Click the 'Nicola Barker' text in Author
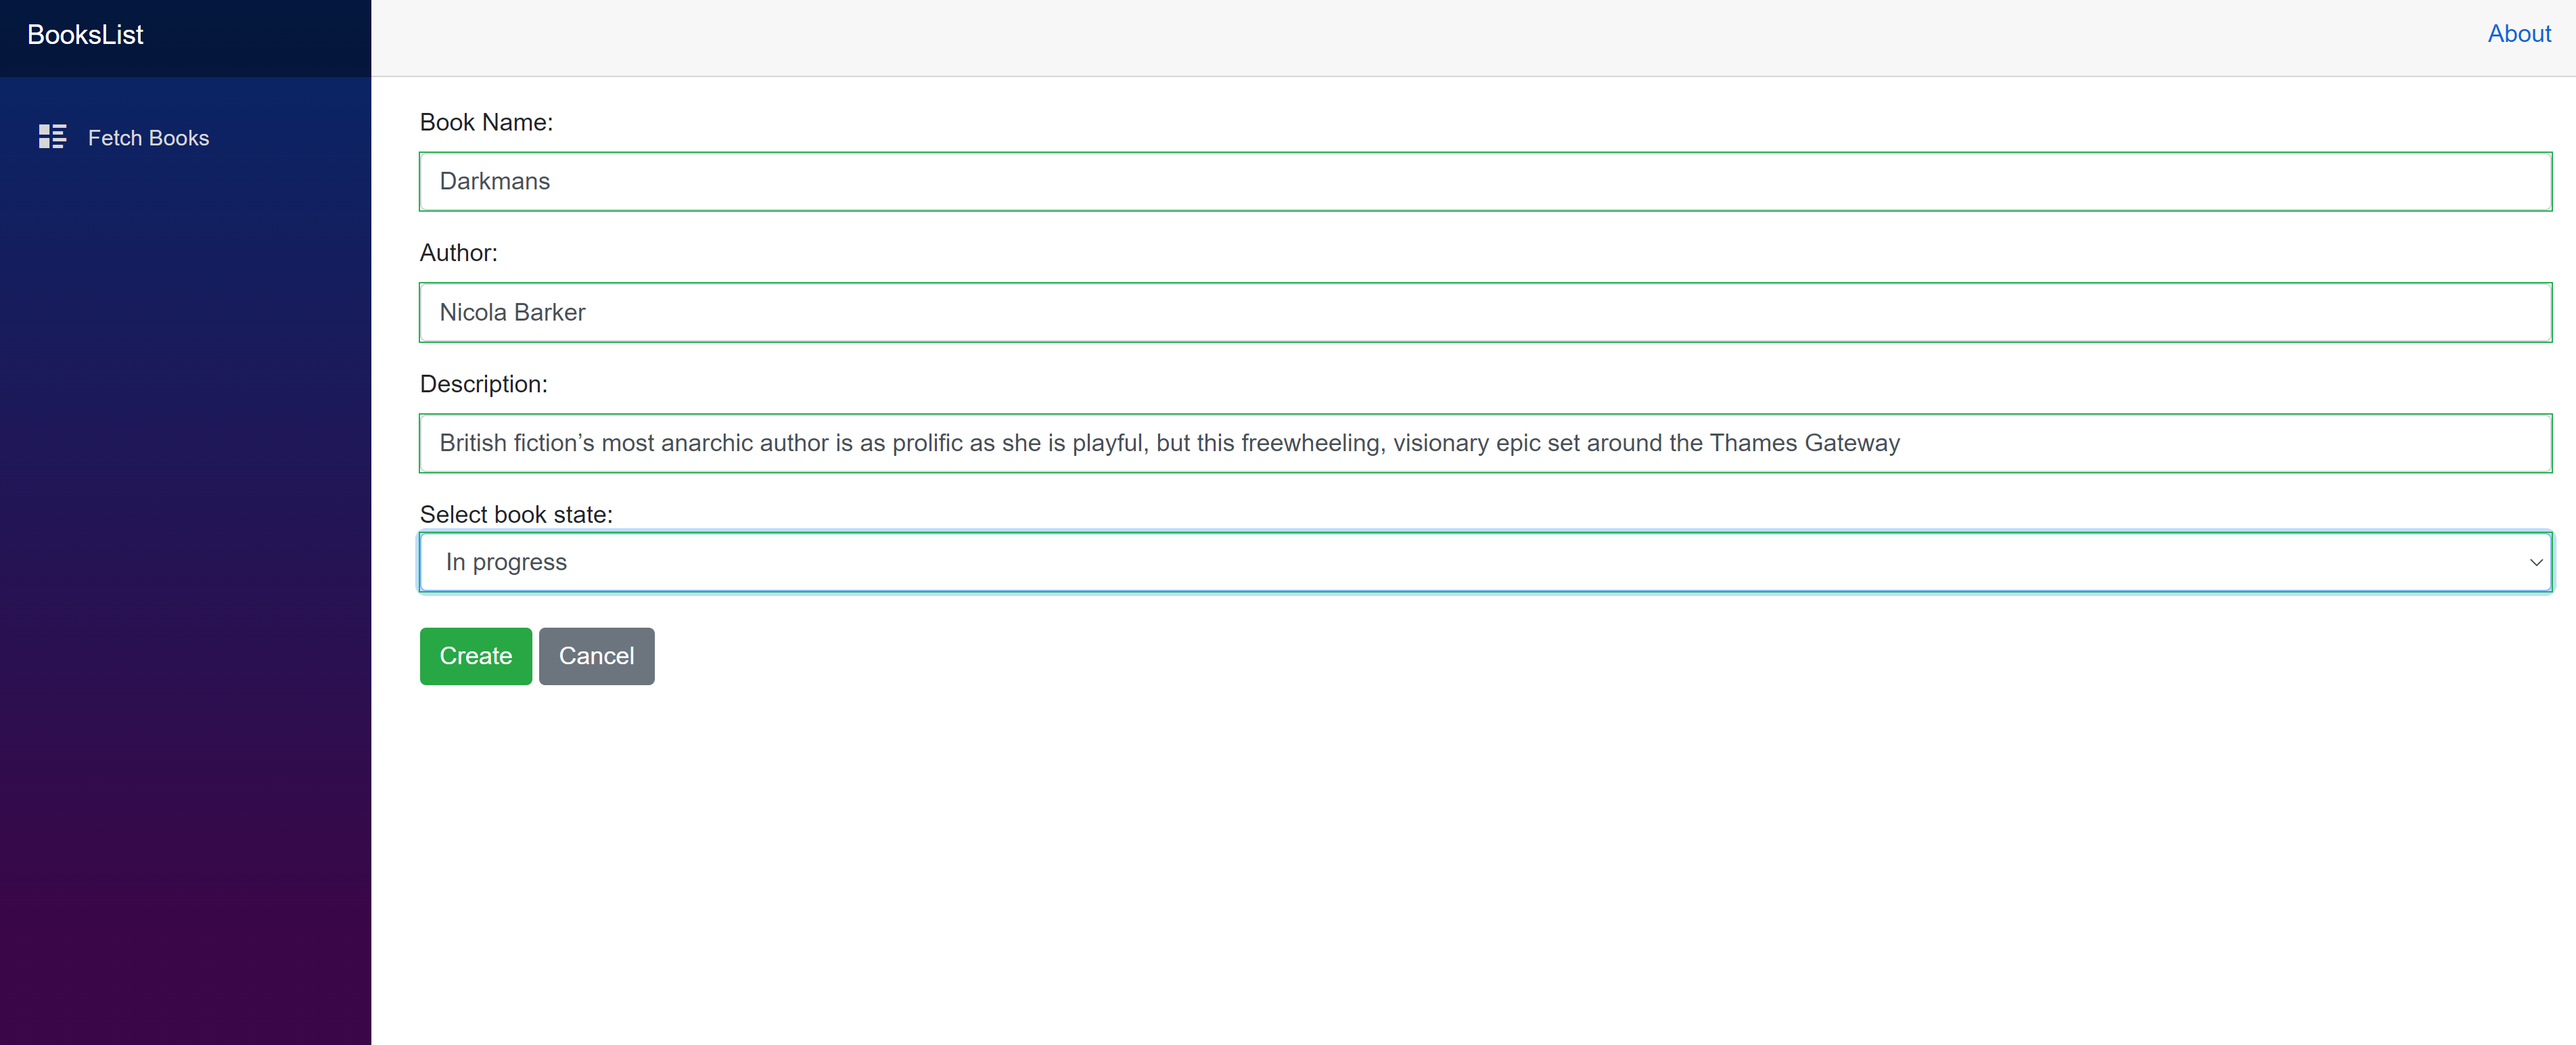Screen dimensions: 2576x1045 point(512,312)
